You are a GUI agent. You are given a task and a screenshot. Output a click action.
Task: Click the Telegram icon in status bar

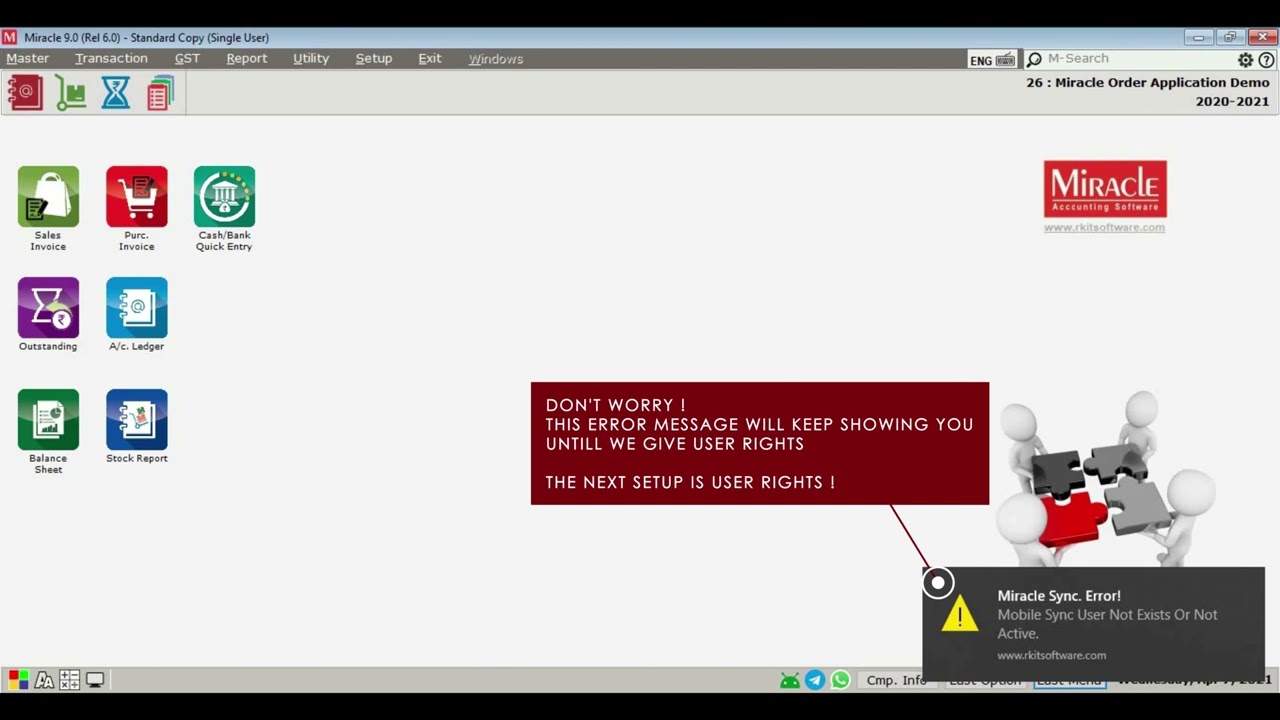pyautogui.click(x=815, y=680)
